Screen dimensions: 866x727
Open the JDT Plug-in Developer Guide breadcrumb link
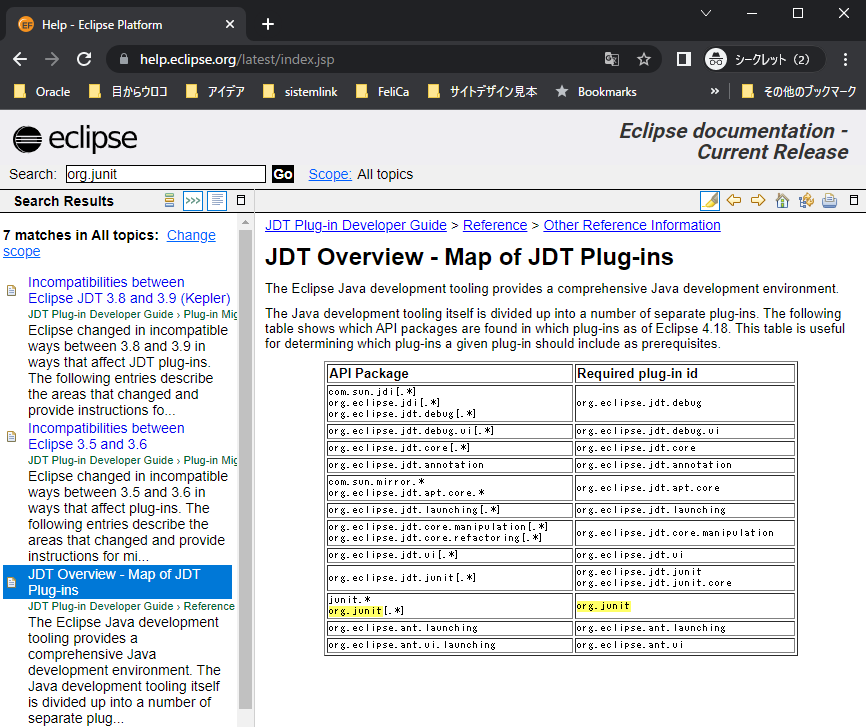[354, 225]
